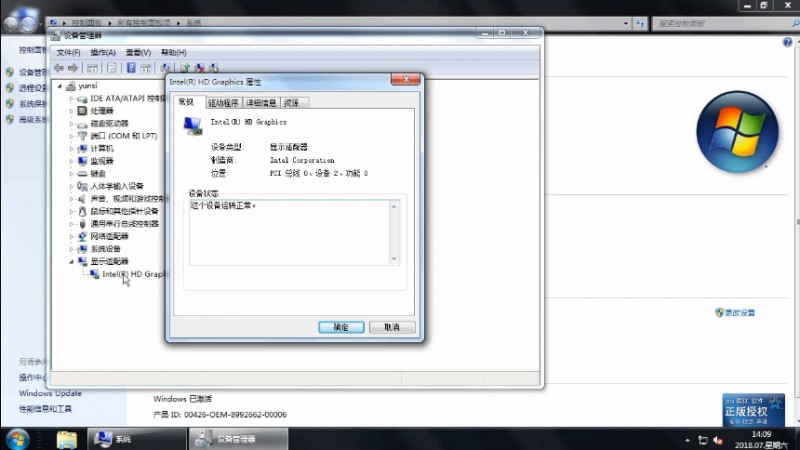The height and width of the screenshot is (450, 800).
Task: Click 确定 button in properties dialog
Action: (x=341, y=327)
